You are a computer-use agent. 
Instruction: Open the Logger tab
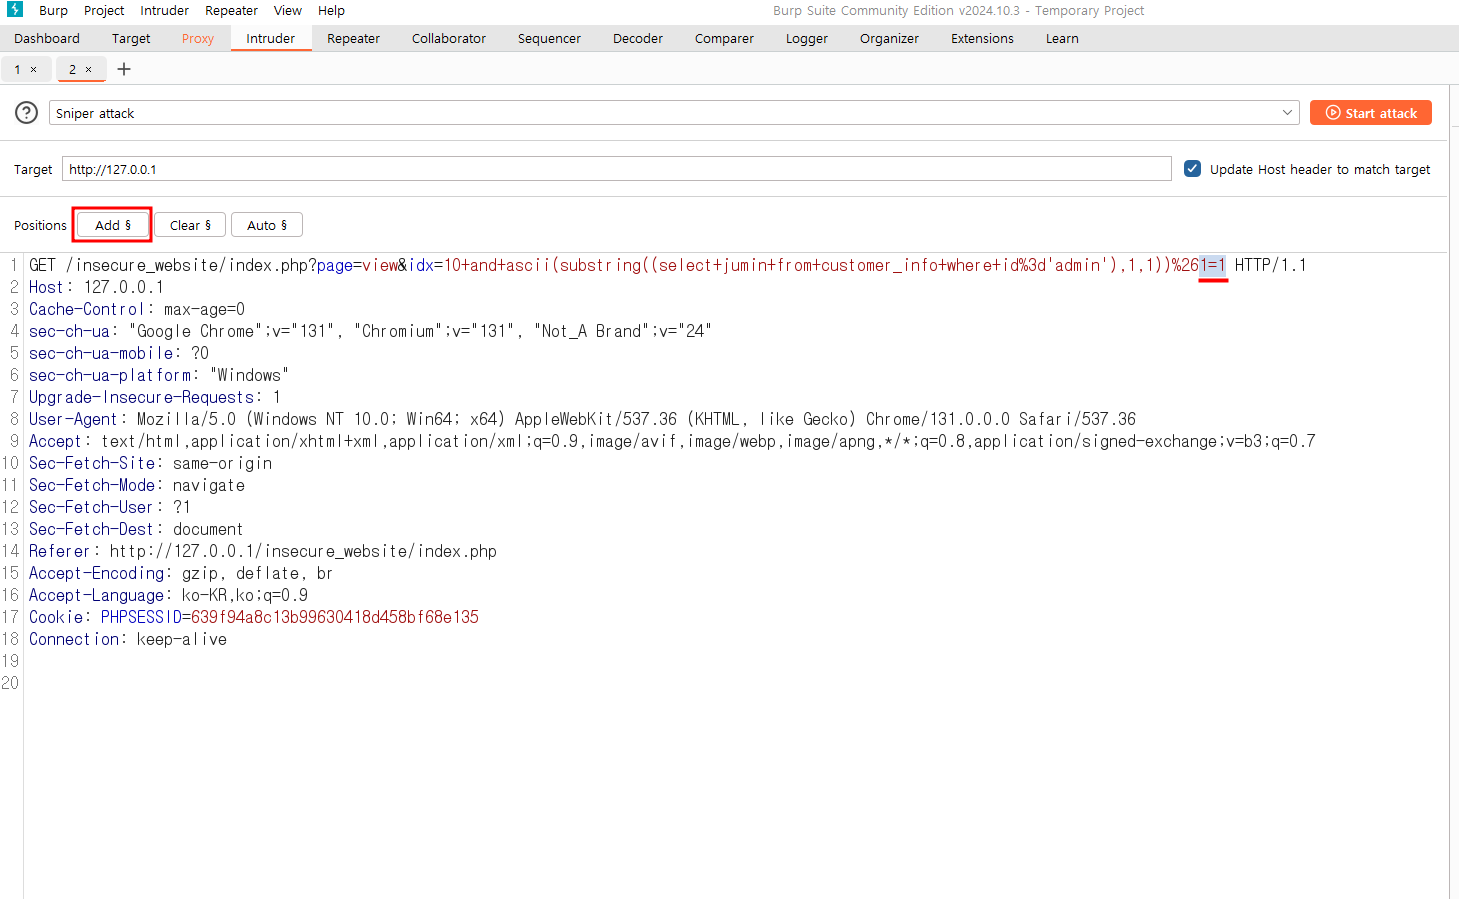(807, 39)
